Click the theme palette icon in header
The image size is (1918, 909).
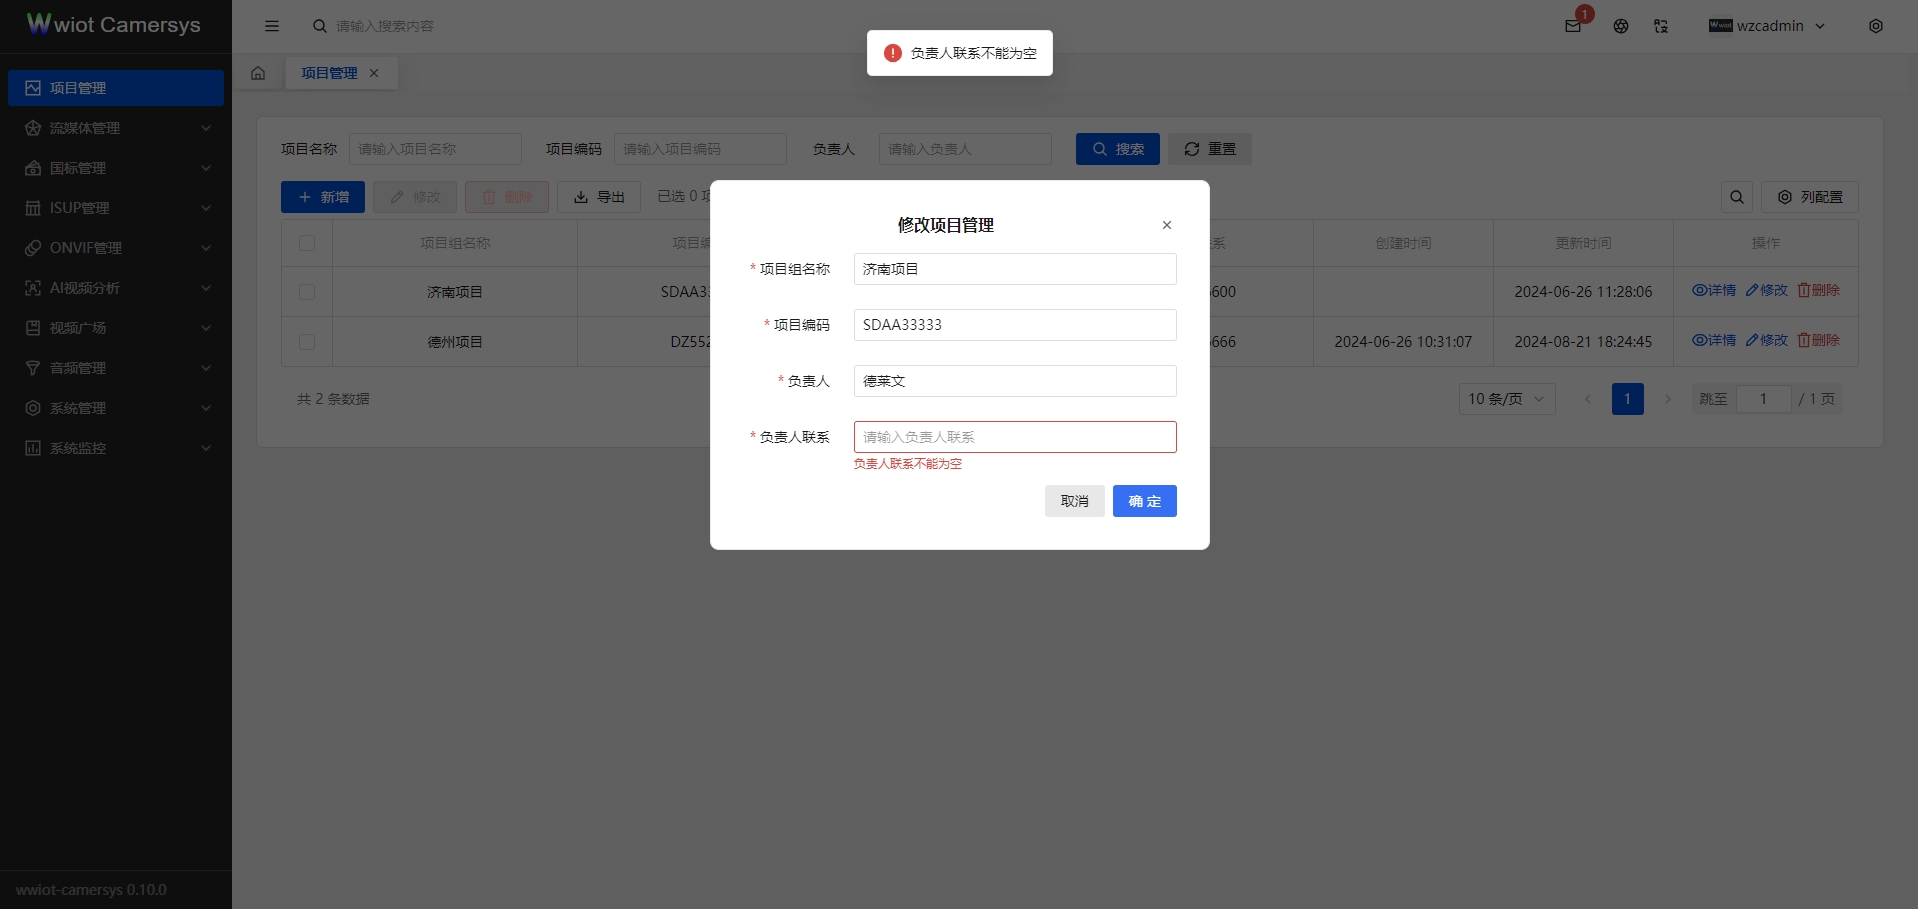[1621, 26]
